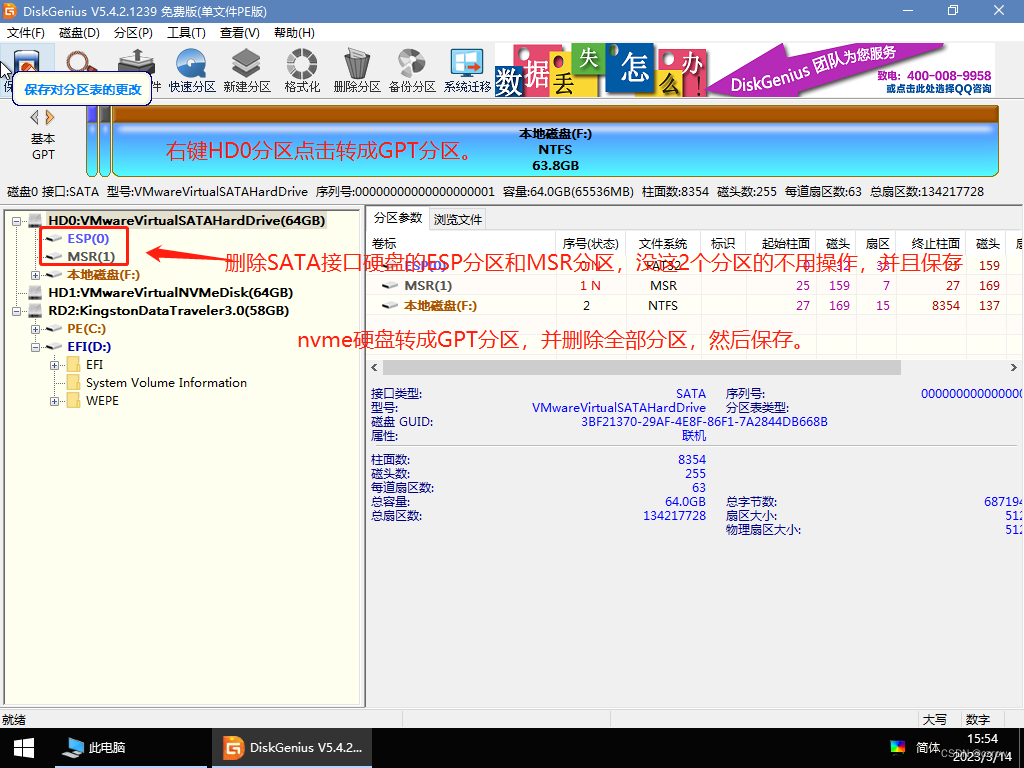Collapse the HD0 disk tree node
Viewport: 1024px width, 768px height.
pos(17,221)
